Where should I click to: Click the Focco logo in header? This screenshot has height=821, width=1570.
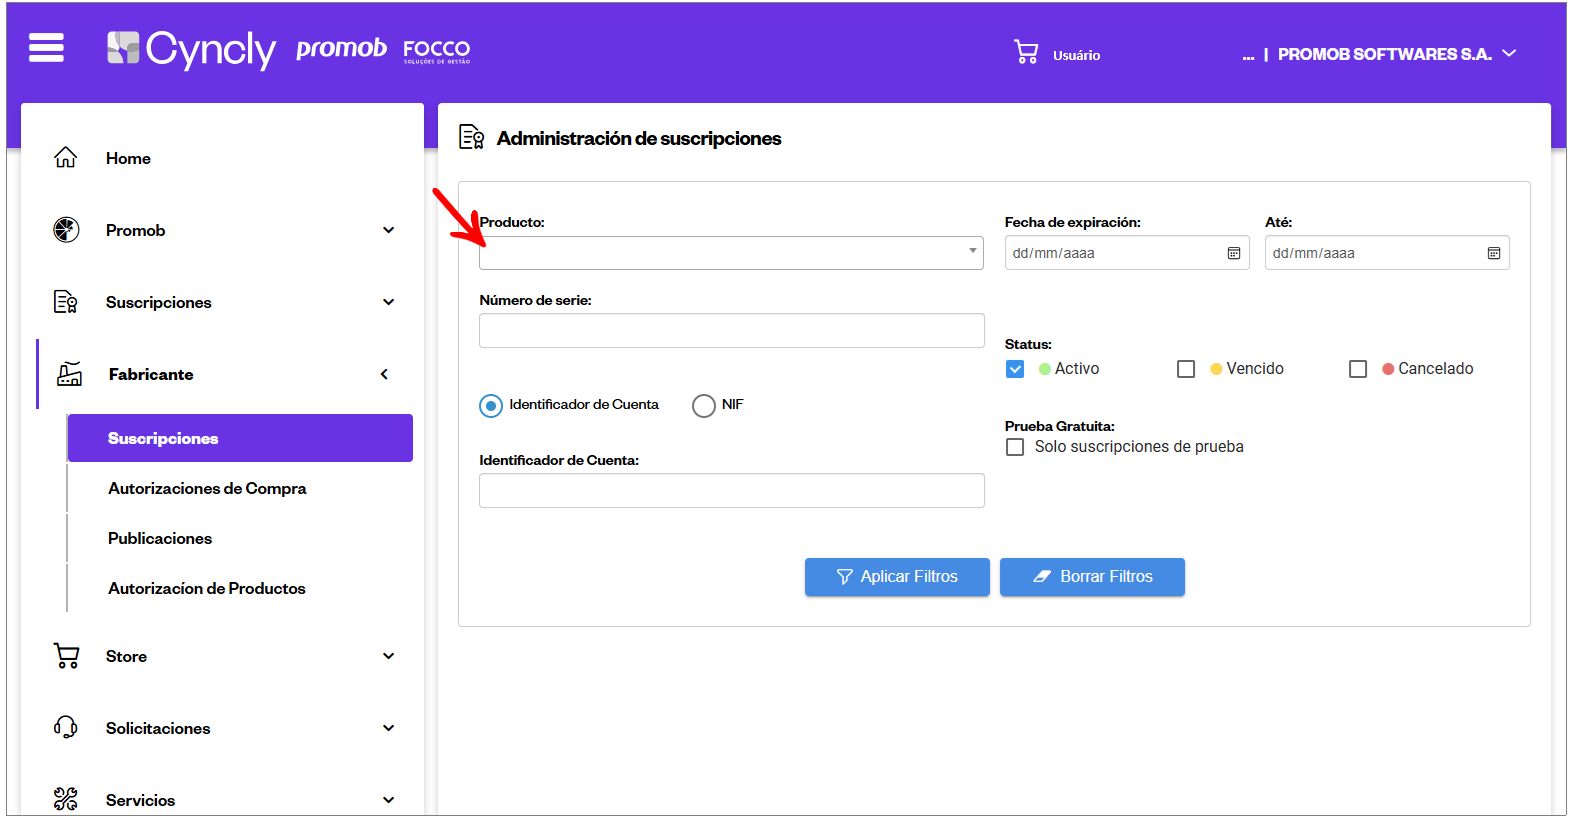click(437, 51)
